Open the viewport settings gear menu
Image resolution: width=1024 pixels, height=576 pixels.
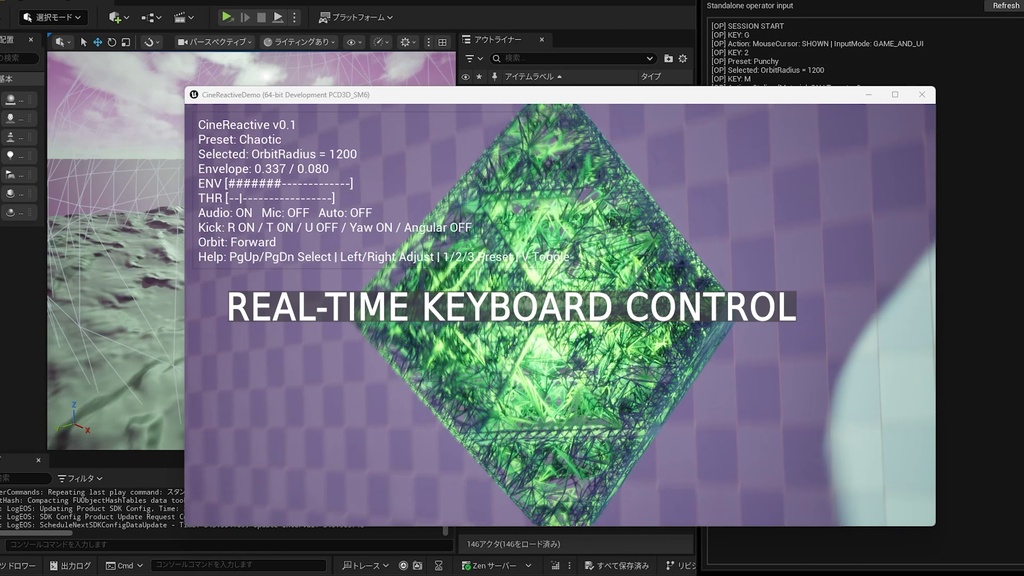pos(408,42)
